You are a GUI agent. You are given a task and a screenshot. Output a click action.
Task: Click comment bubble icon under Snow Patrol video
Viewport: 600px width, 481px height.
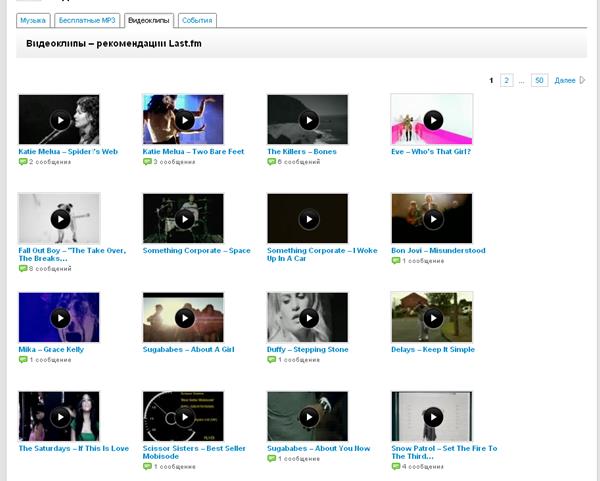[x=395, y=466]
